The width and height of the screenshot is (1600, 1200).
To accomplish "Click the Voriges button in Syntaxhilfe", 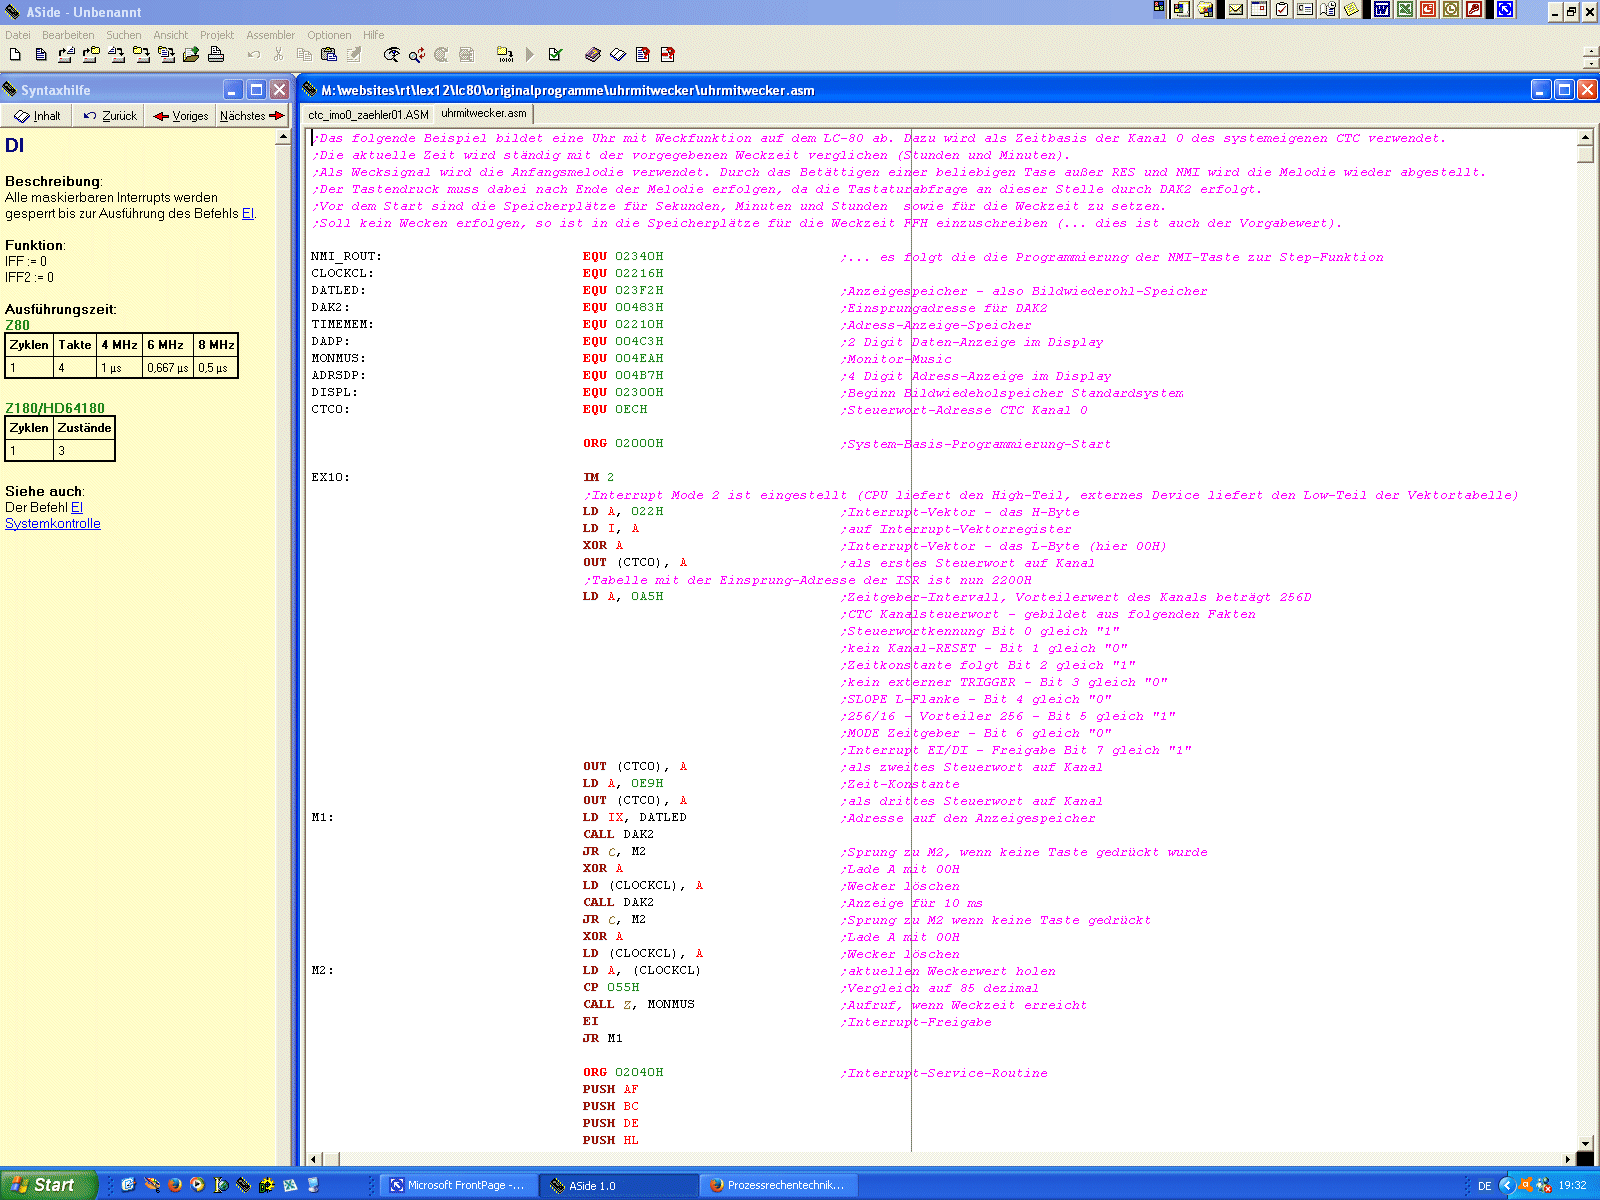I will (x=181, y=116).
